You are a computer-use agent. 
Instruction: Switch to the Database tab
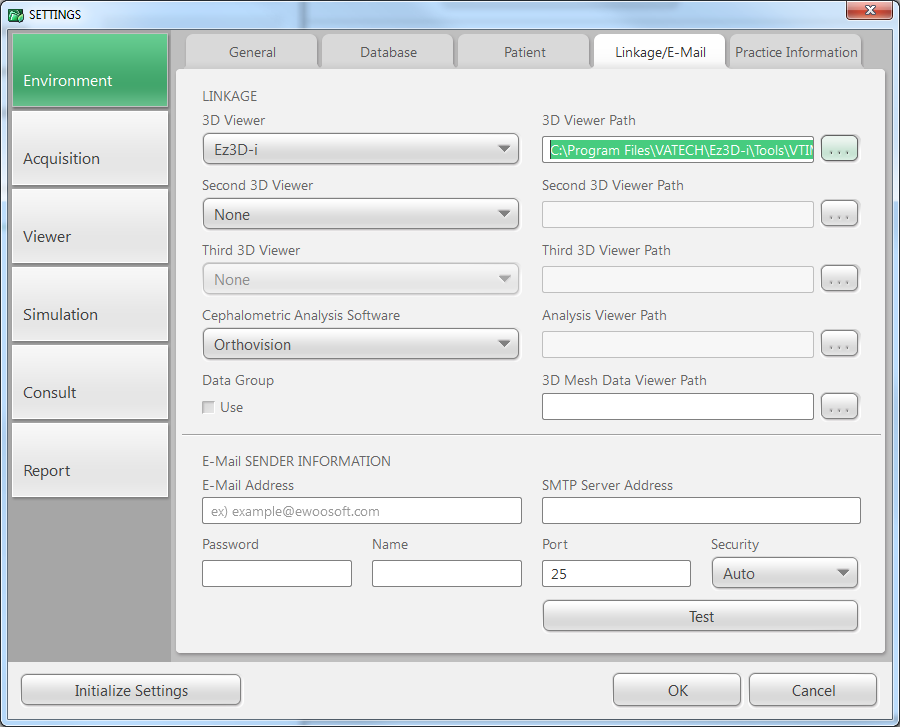point(388,52)
